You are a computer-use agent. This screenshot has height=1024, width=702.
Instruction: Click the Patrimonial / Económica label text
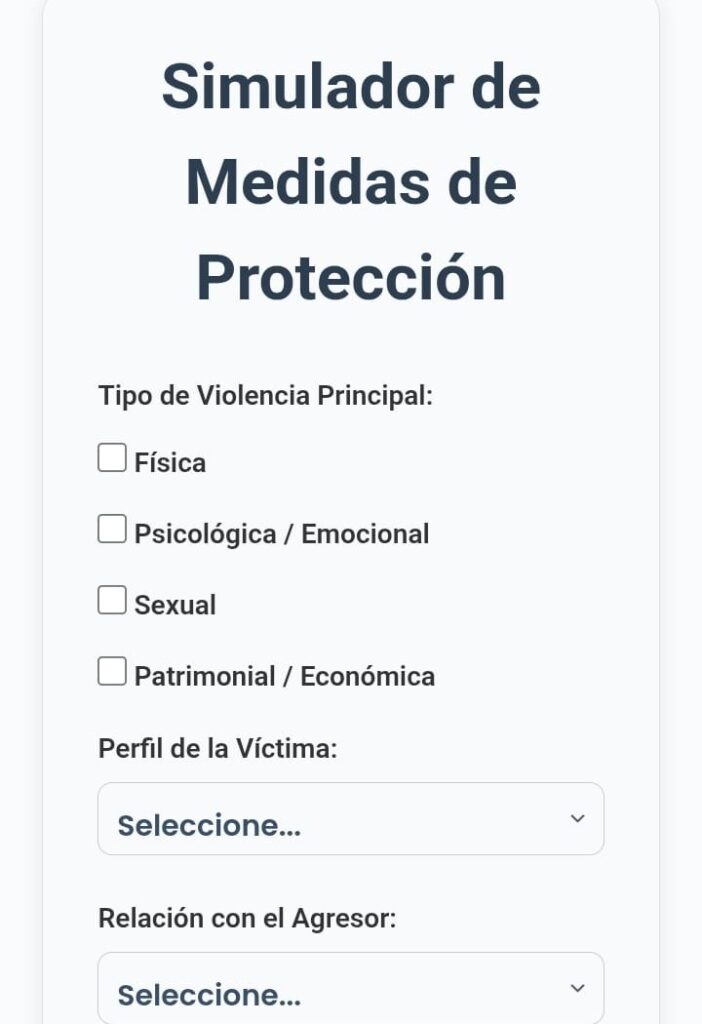point(285,676)
